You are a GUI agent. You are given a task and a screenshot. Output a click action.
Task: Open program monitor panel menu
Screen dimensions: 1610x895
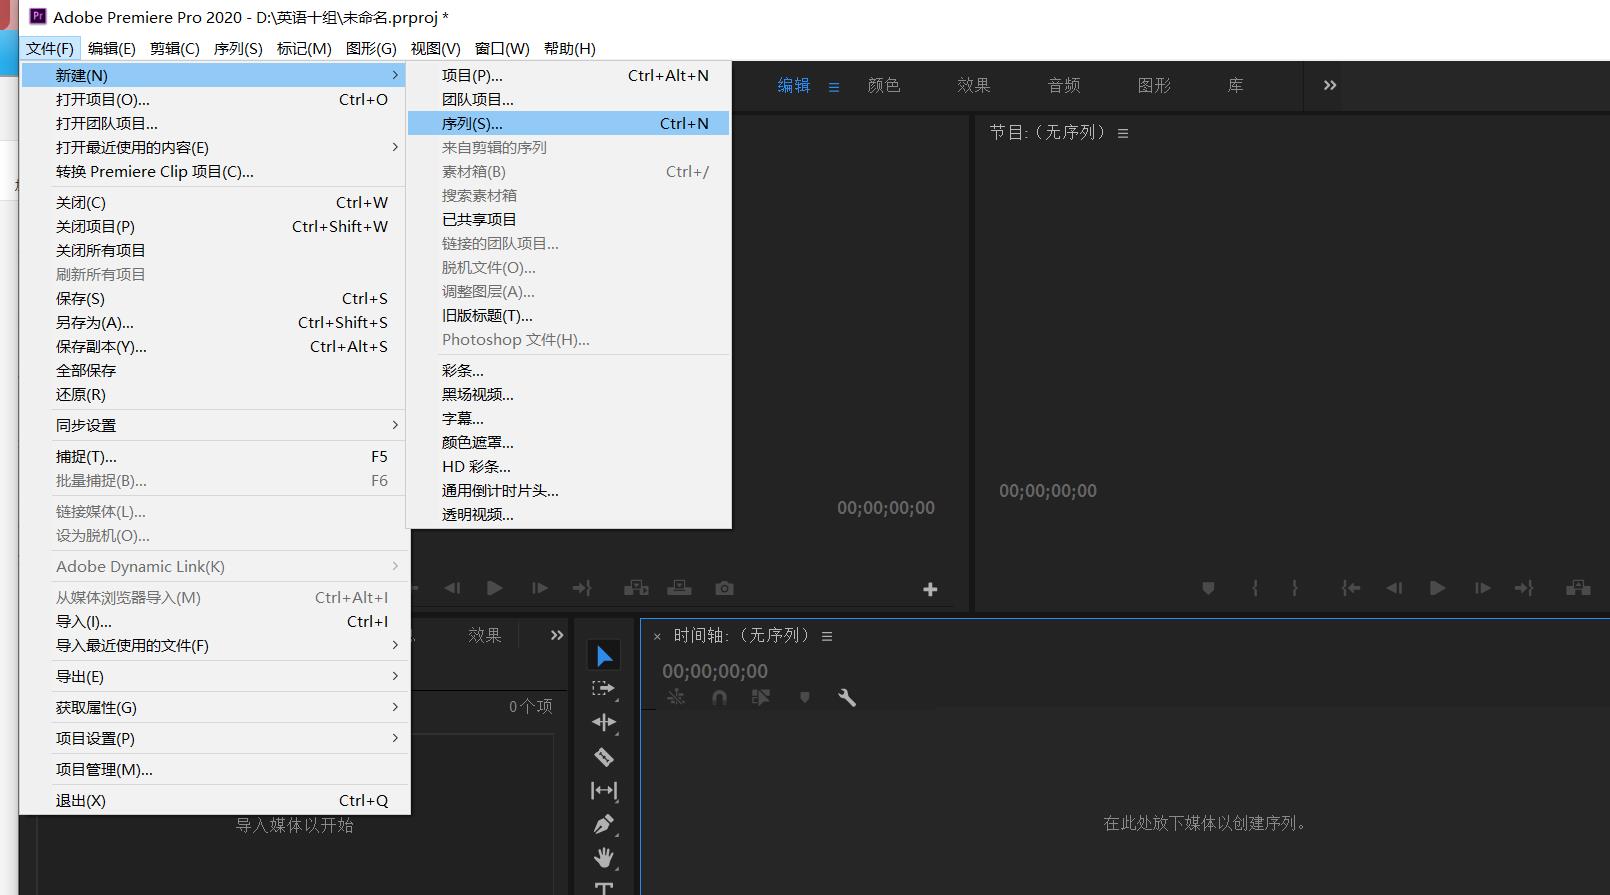pyautogui.click(x=1123, y=133)
